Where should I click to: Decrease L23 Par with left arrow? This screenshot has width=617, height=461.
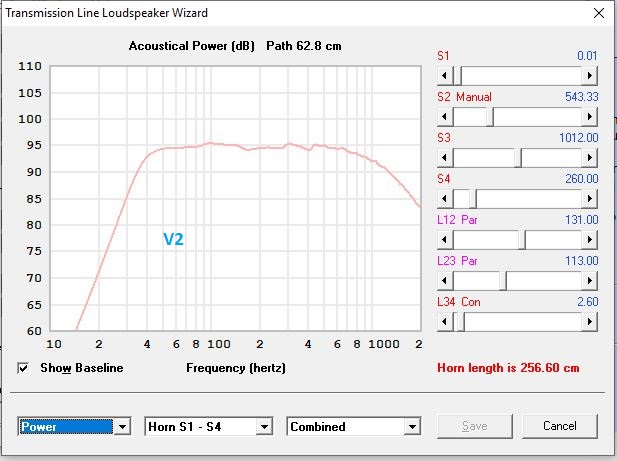(445, 281)
